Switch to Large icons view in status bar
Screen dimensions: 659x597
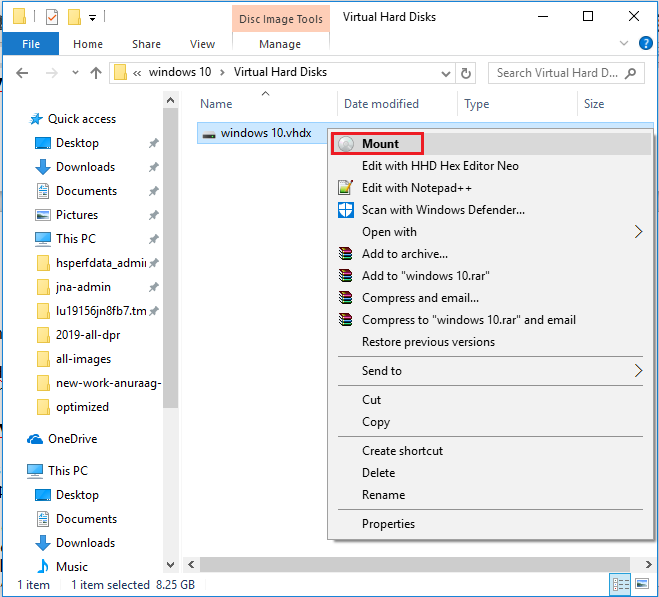pos(642,584)
